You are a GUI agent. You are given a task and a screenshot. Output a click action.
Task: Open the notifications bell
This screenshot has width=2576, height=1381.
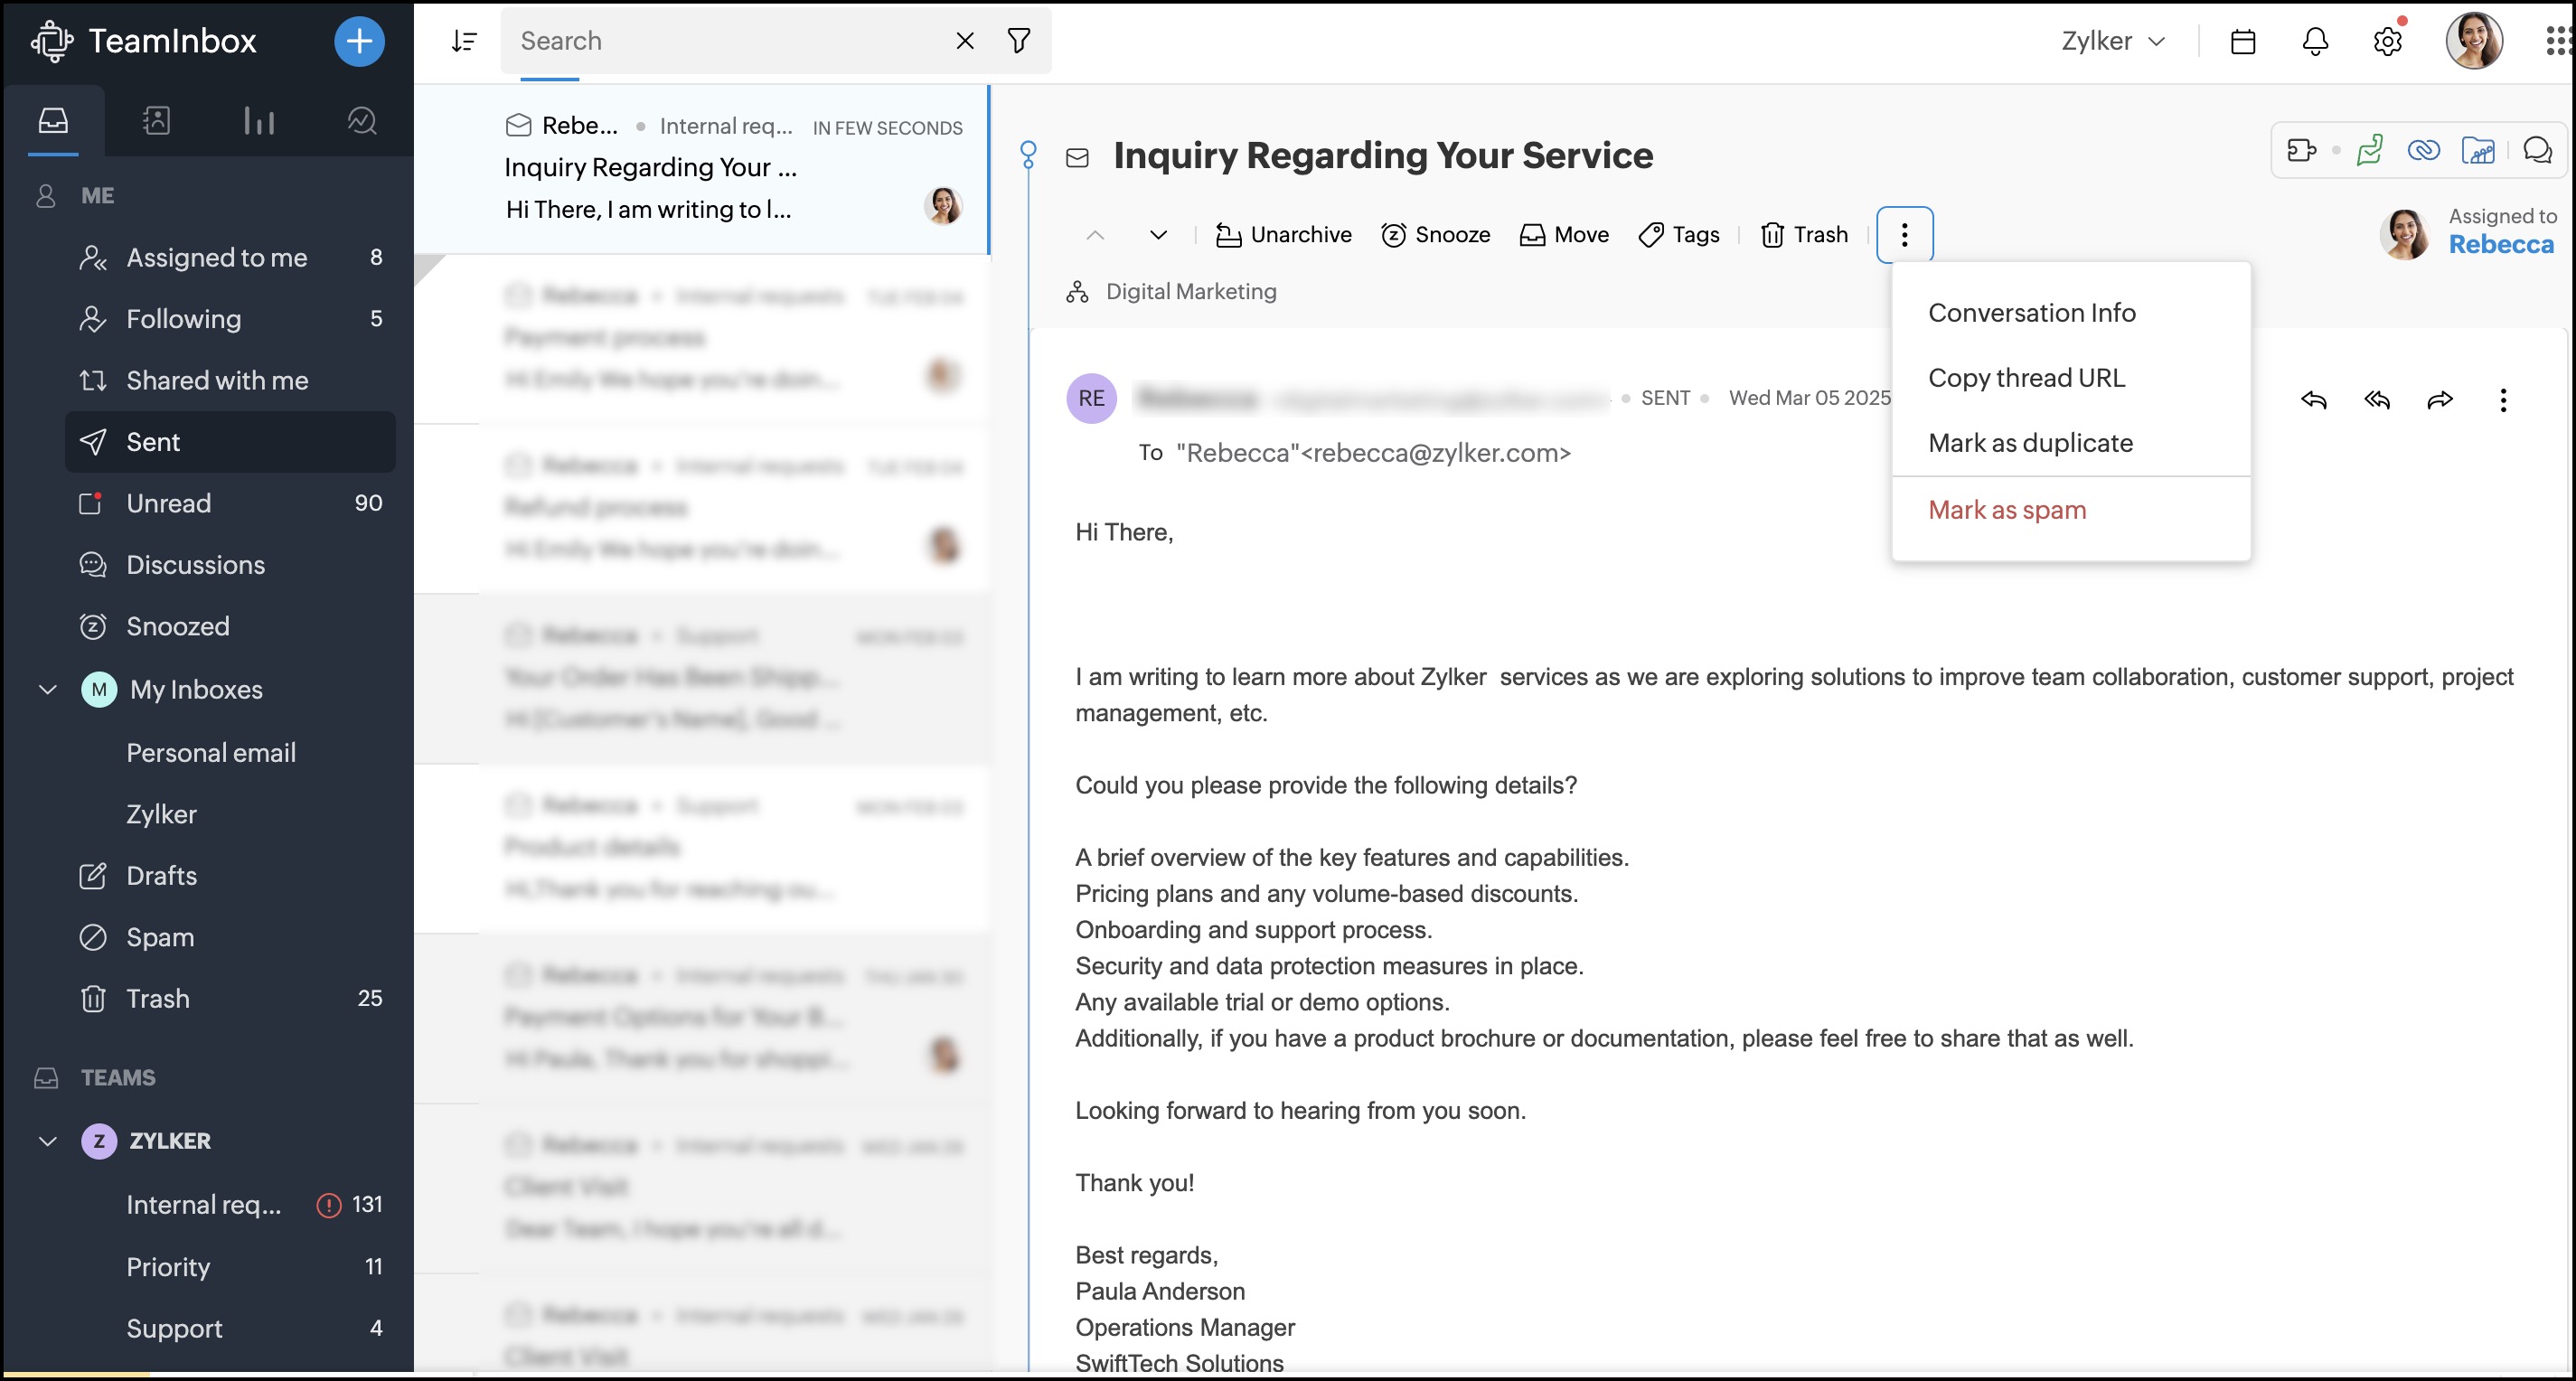2315,41
